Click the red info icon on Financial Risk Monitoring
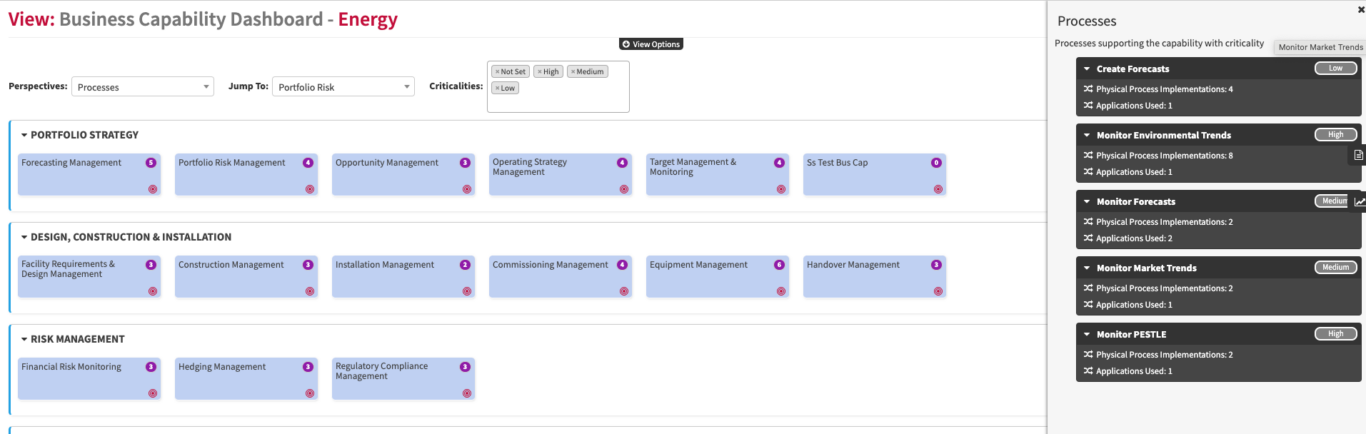 (153, 393)
